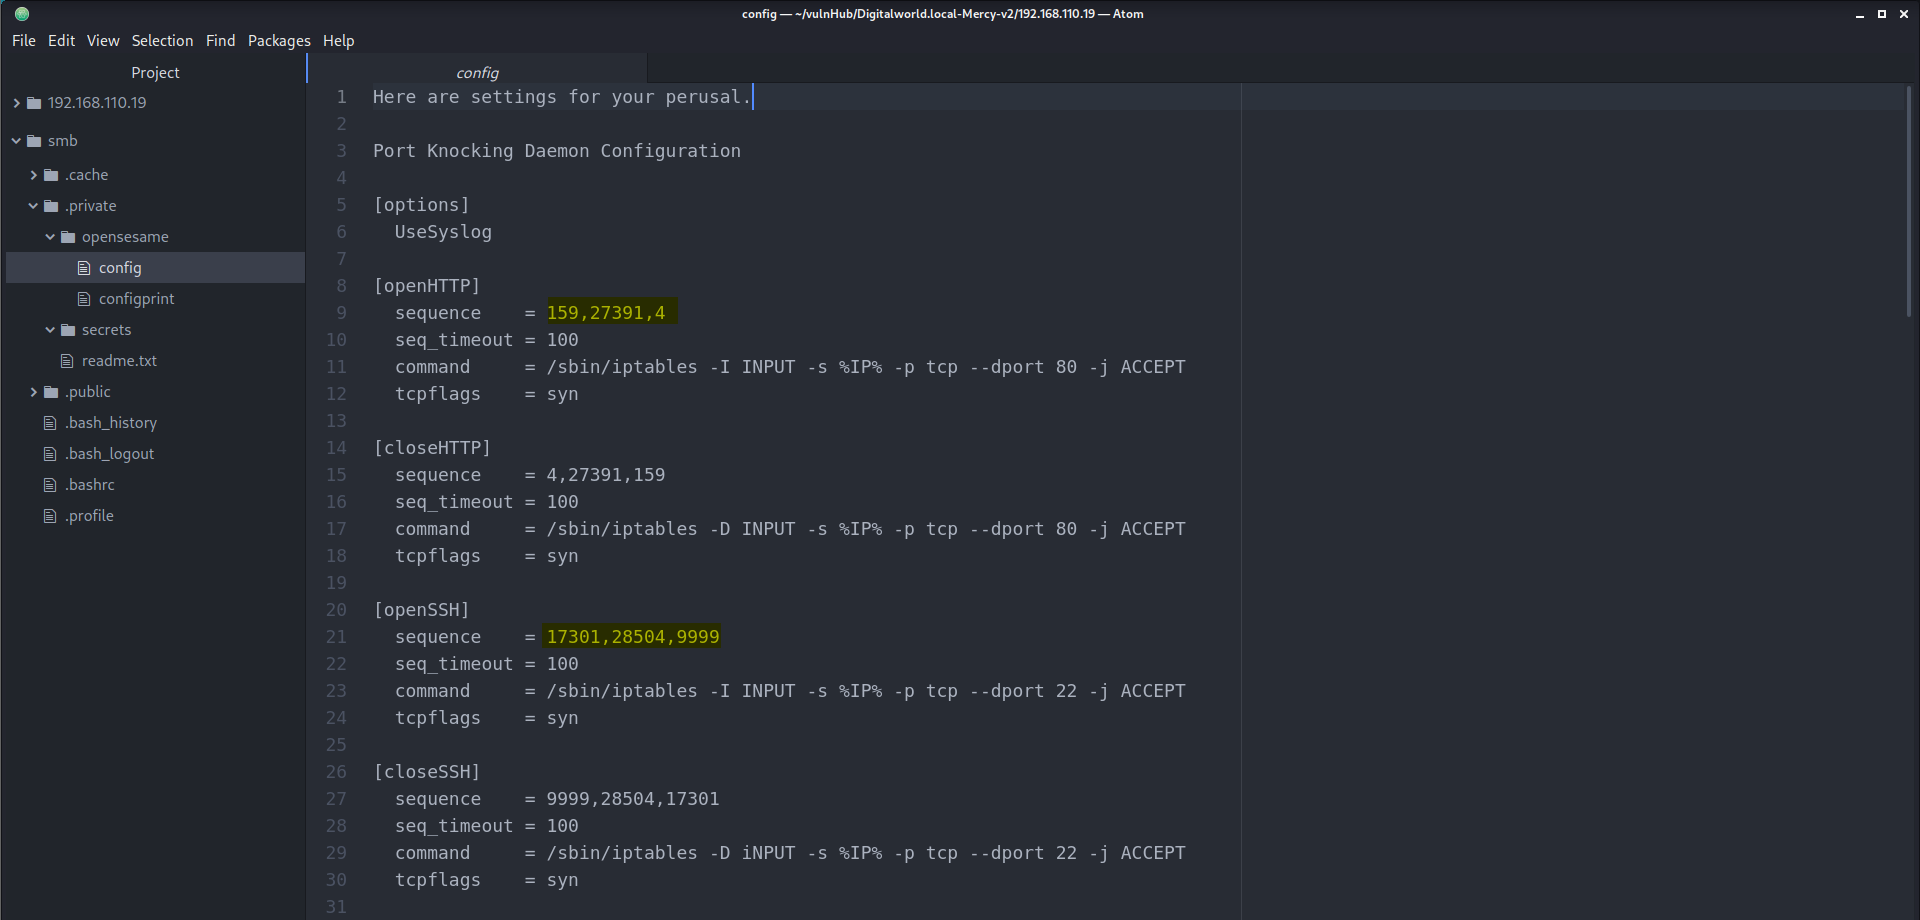Open the .bash_history file

click(x=110, y=423)
